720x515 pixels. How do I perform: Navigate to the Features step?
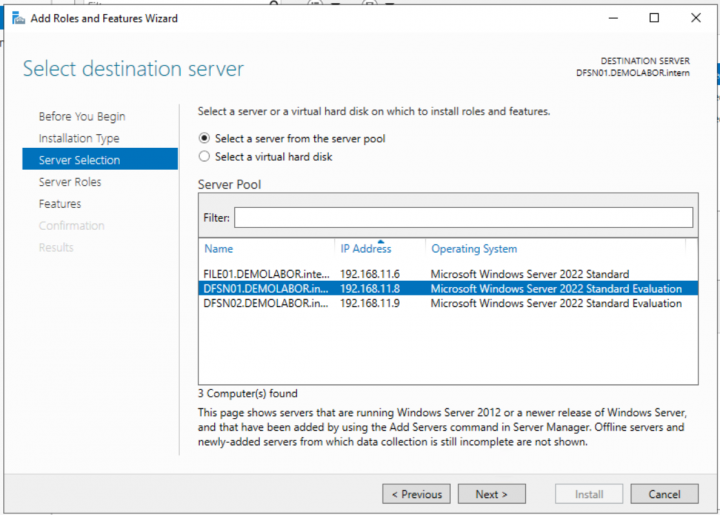pyautogui.click(x=60, y=204)
